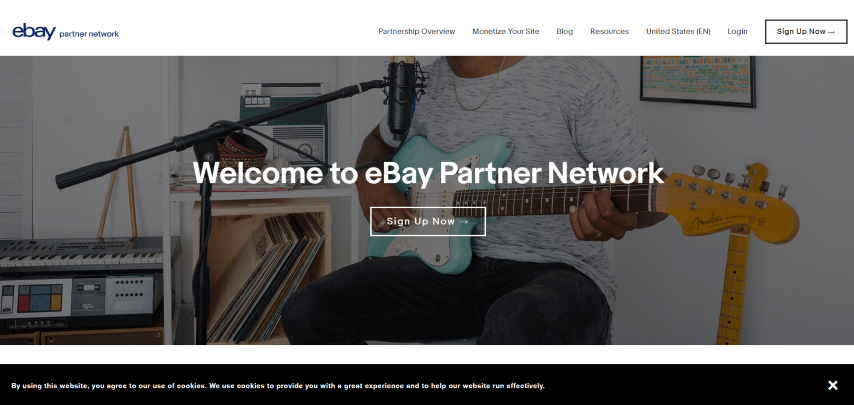This screenshot has height=405, width=854.
Task: Click the arrow icon in header Sign Up button
Action: pos(831,32)
